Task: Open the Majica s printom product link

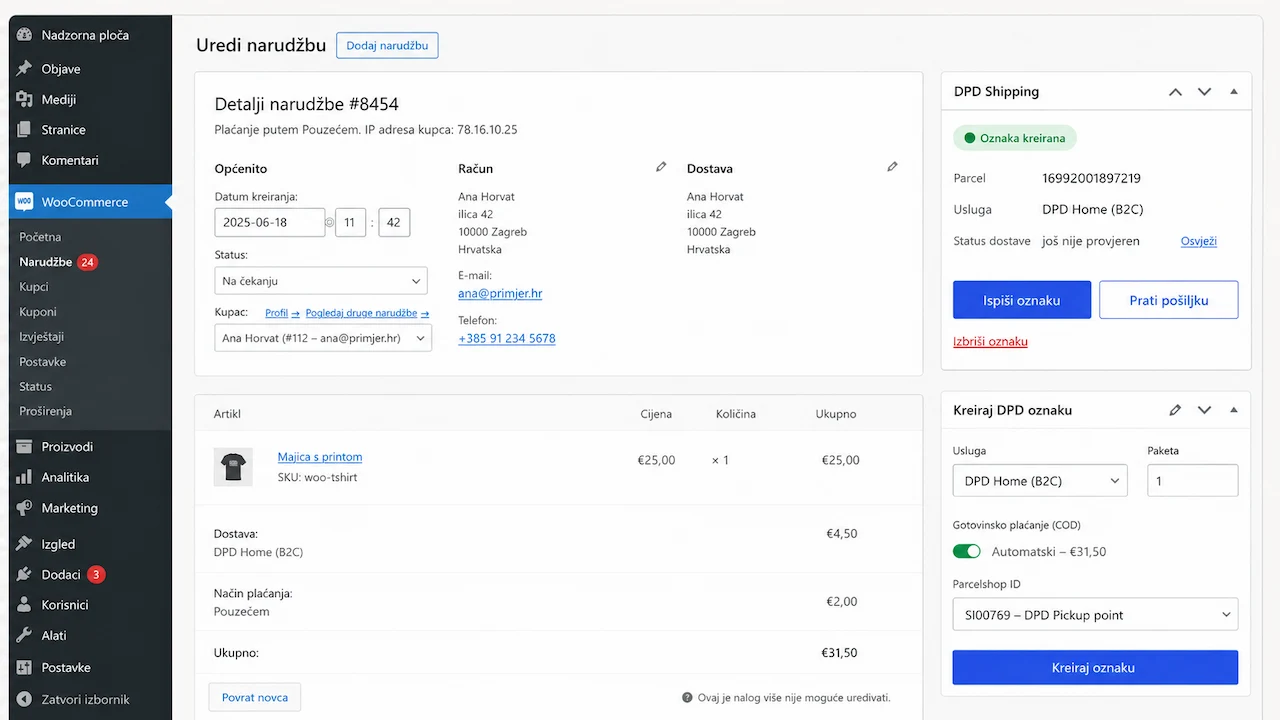Action: 320,457
